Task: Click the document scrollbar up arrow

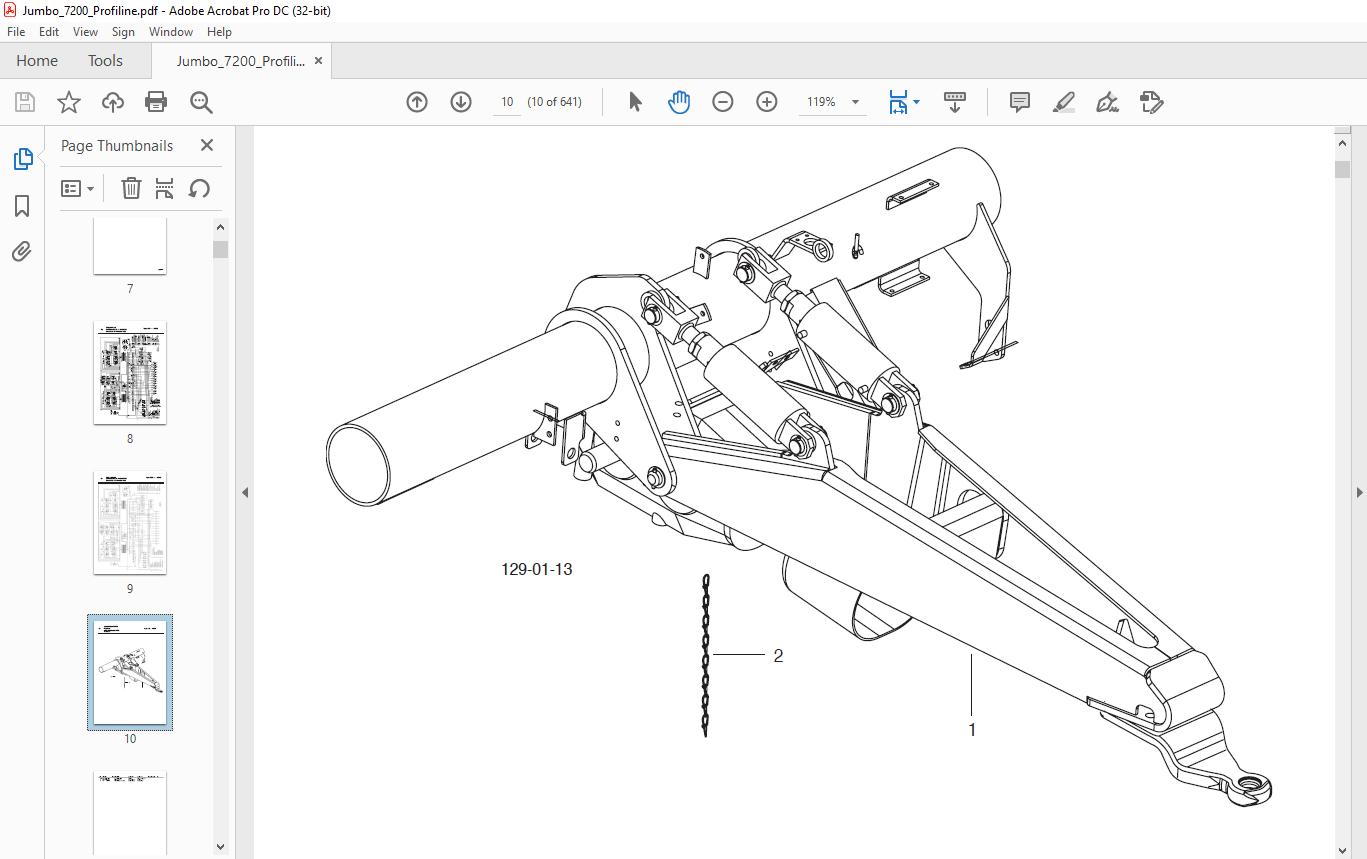Action: click(1342, 145)
